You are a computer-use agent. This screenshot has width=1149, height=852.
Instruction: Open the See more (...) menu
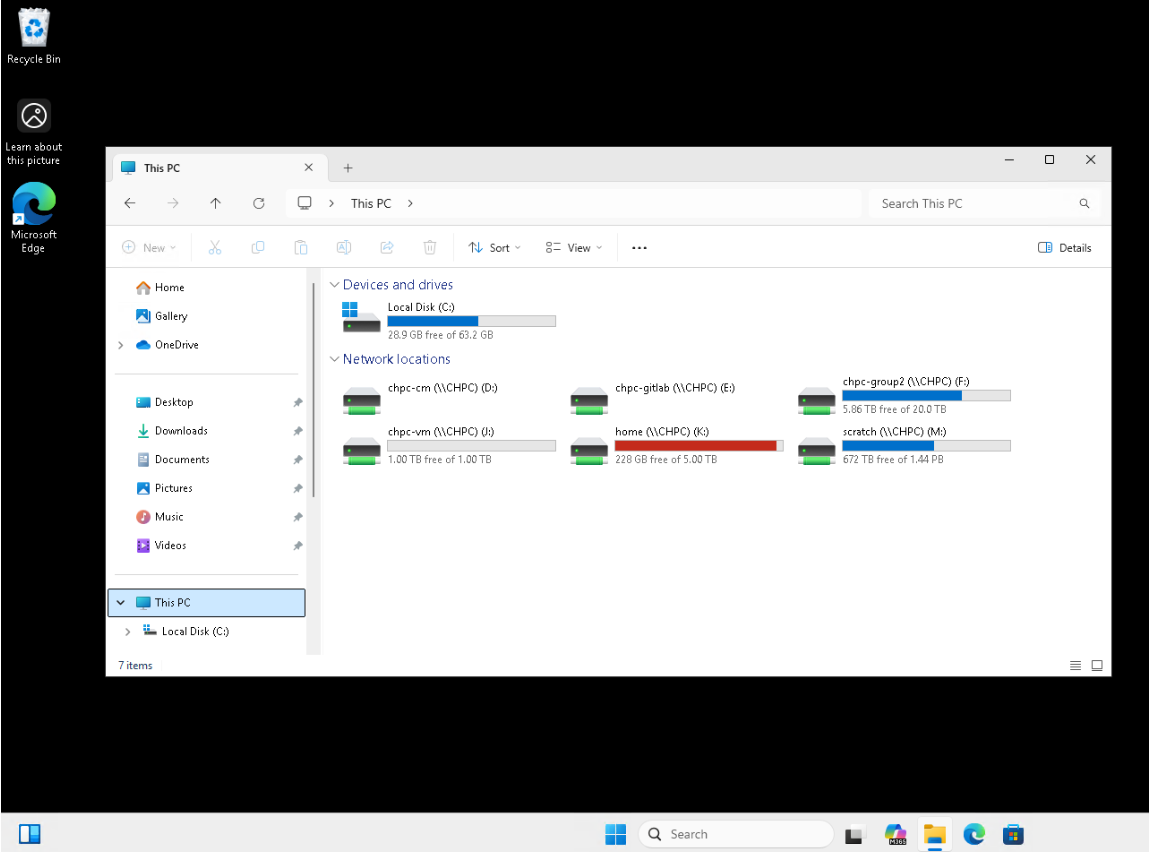(x=639, y=247)
